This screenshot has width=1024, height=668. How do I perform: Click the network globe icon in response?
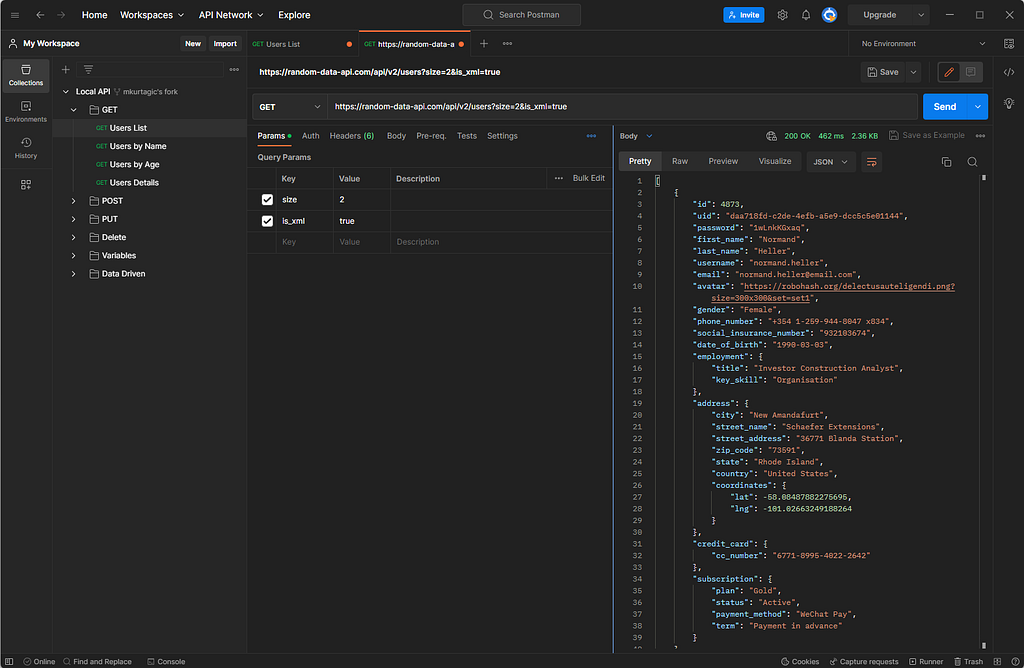(771, 136)
